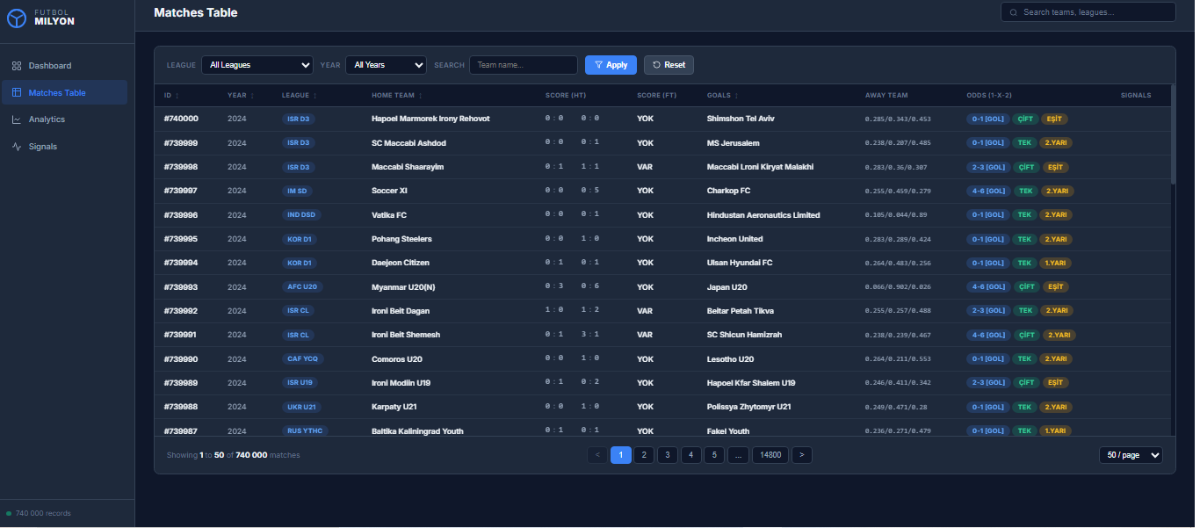Click Japan U20 team name
The image size is (1200, 528).
[x=727, y=287]
